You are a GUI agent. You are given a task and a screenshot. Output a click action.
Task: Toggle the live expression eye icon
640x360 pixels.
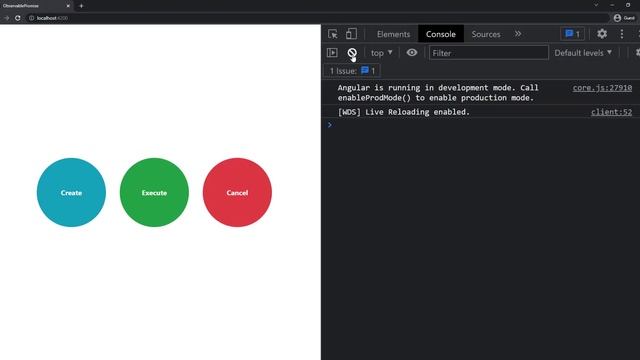click(412, 53)
